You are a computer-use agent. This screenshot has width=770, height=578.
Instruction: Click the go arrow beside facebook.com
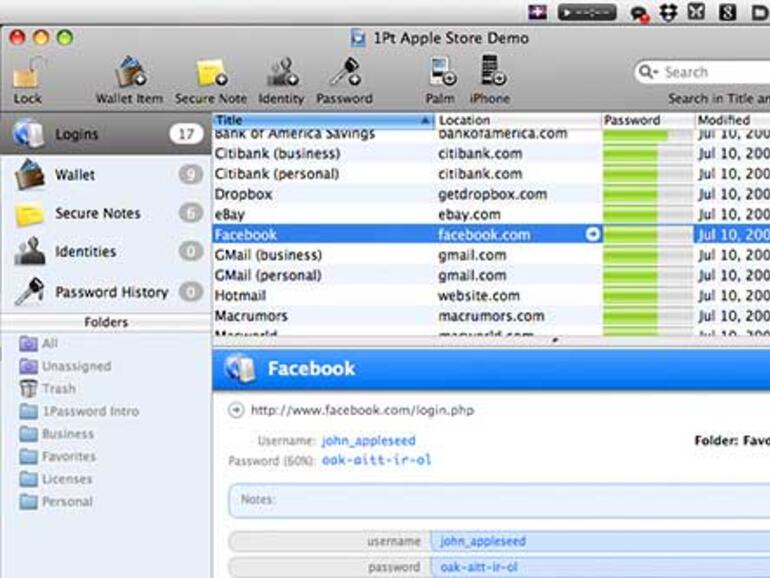[x=593, y=234]
